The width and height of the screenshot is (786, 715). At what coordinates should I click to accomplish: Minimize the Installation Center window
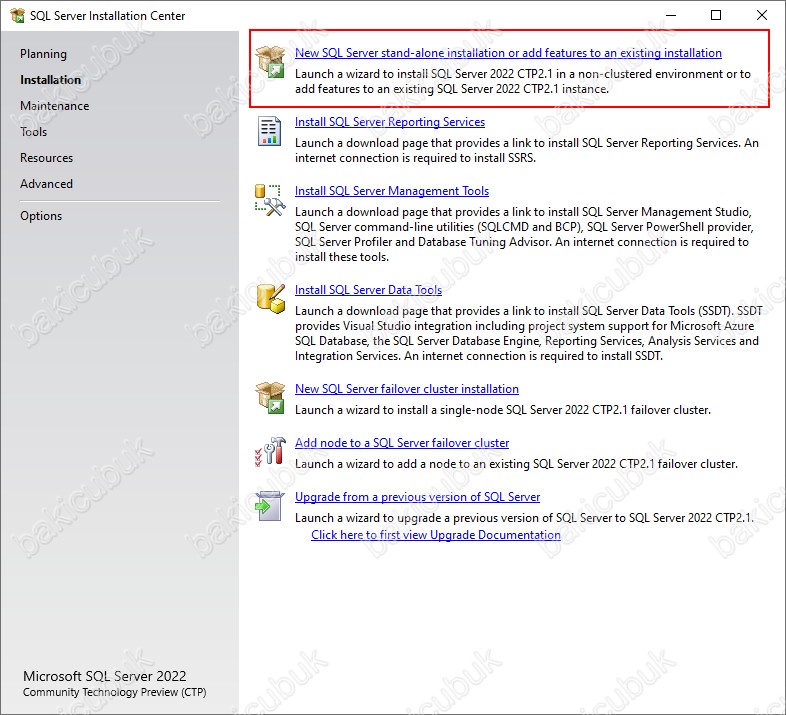(x=671, y=16)
